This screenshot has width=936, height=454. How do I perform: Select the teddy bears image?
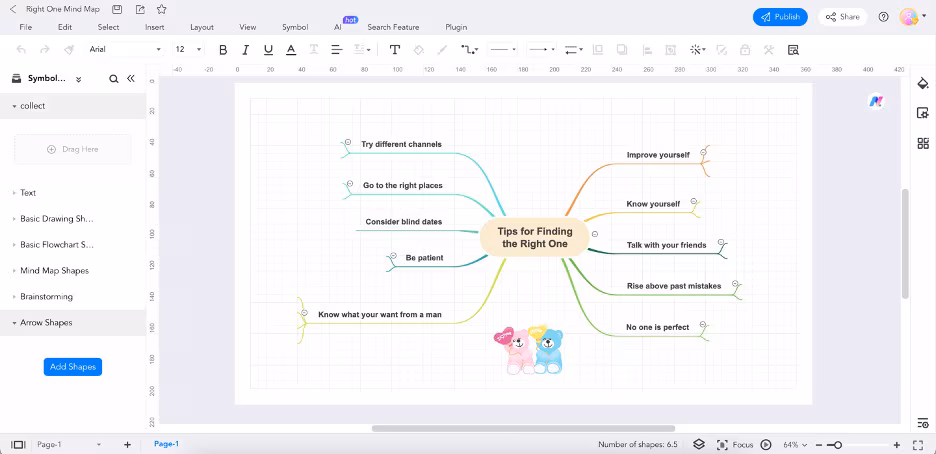tap(529, 350)
